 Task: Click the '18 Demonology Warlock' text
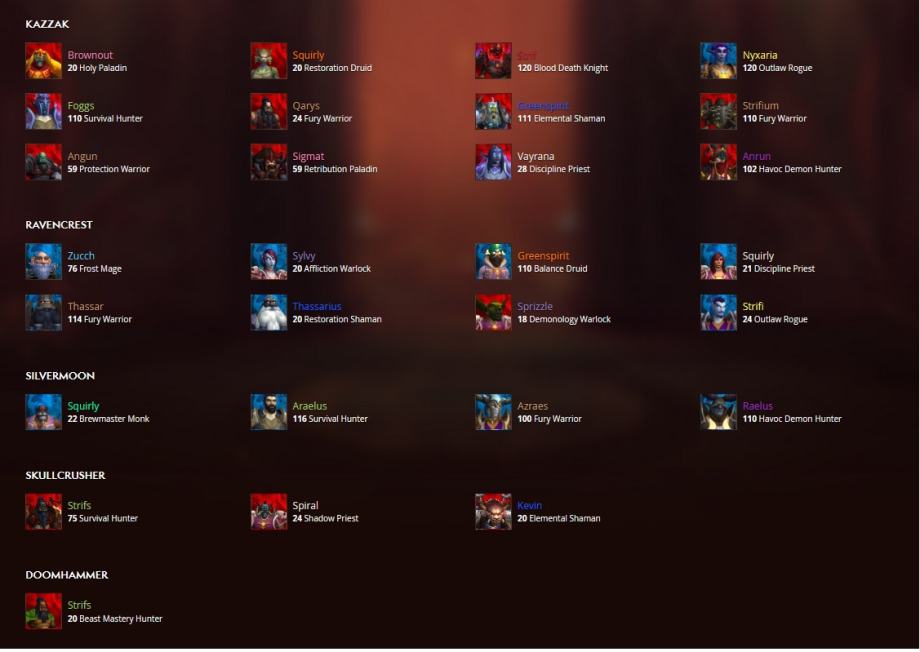564,319
